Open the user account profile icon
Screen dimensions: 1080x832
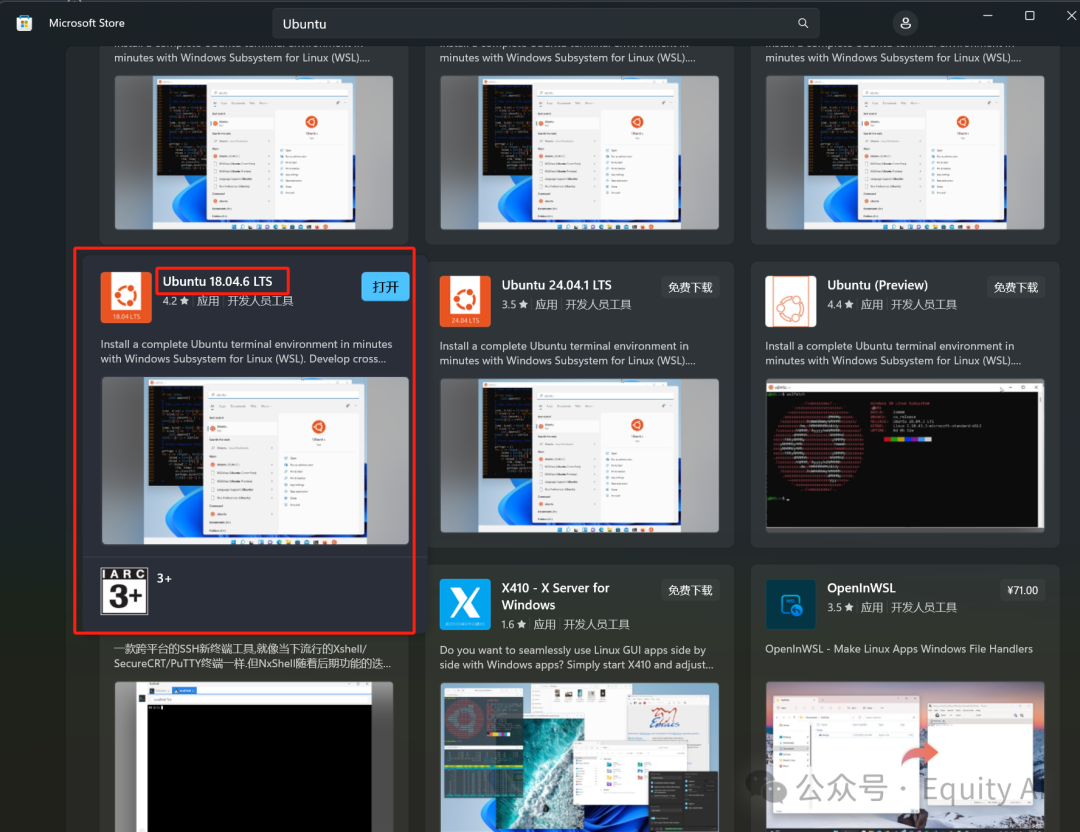pos(906,23)
